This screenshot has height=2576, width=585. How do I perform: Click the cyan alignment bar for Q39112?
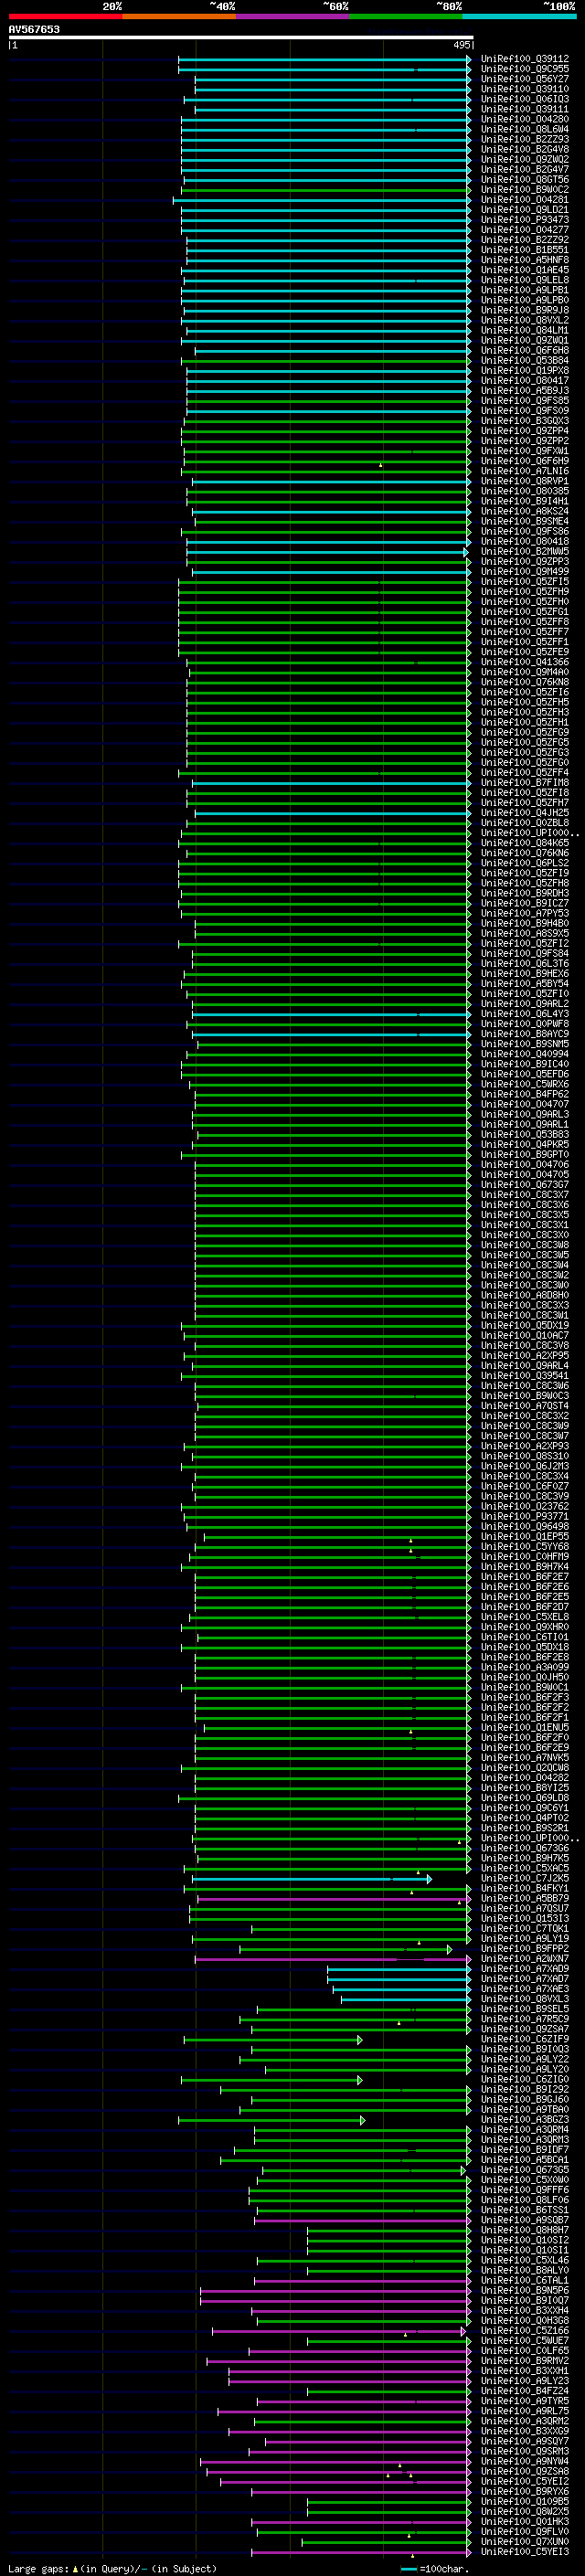coord(324,59)
